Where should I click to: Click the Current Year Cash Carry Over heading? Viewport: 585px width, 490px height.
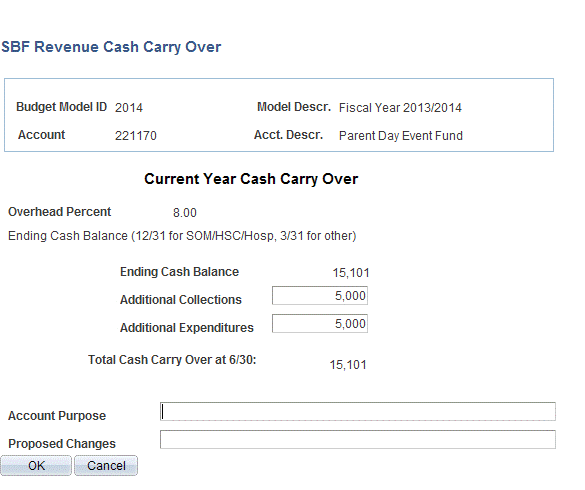coord(251,179)
